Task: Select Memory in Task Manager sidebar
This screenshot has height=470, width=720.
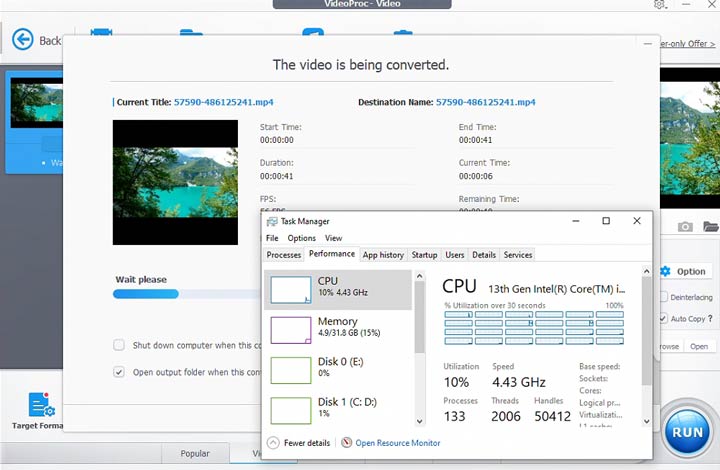Action: (x=338, y=330)
